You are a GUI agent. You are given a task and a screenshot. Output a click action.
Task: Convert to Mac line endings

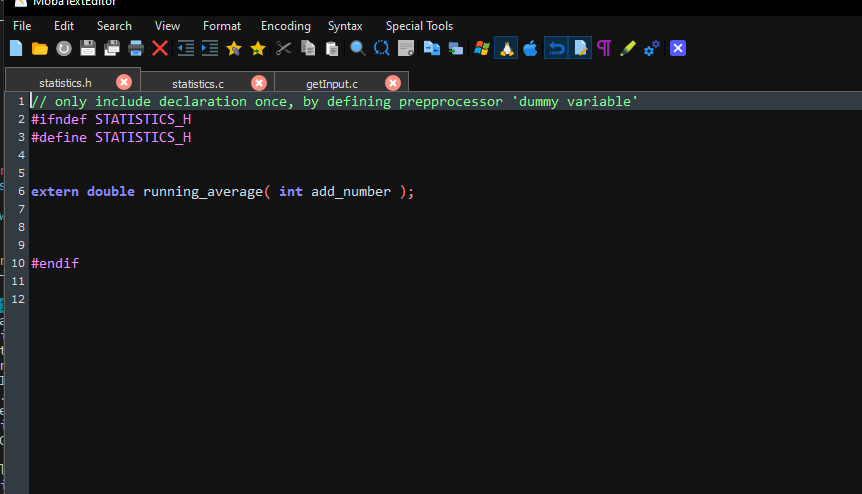(531, 48)
